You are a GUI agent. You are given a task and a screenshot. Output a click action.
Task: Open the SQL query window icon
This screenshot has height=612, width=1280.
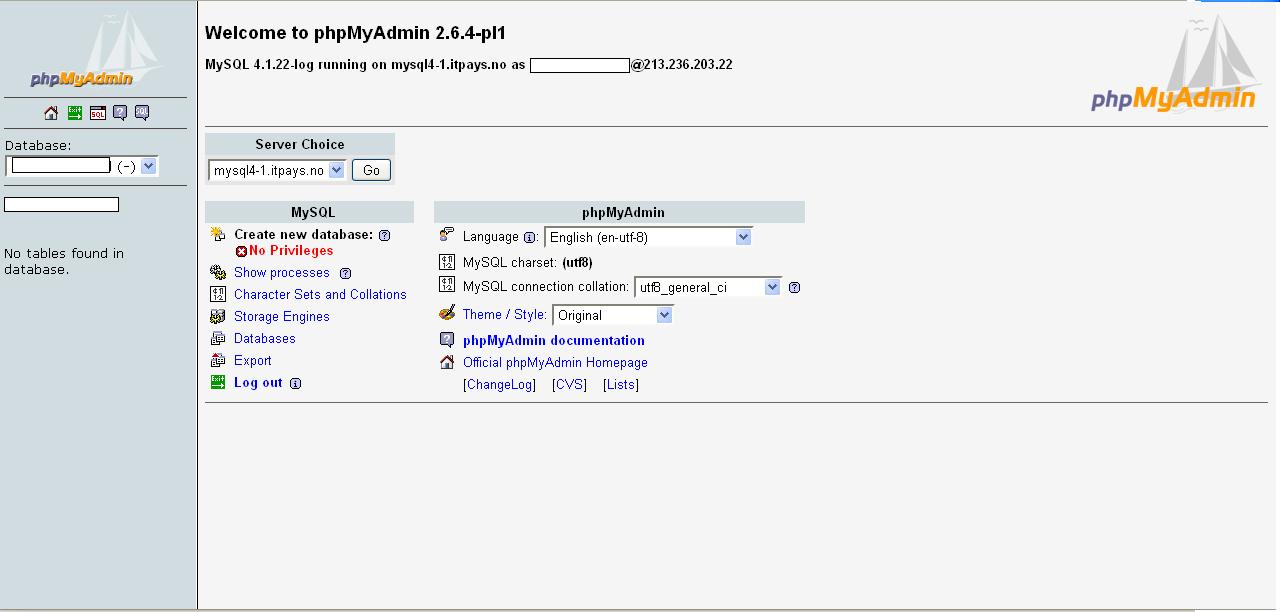[x=98, y=113]
